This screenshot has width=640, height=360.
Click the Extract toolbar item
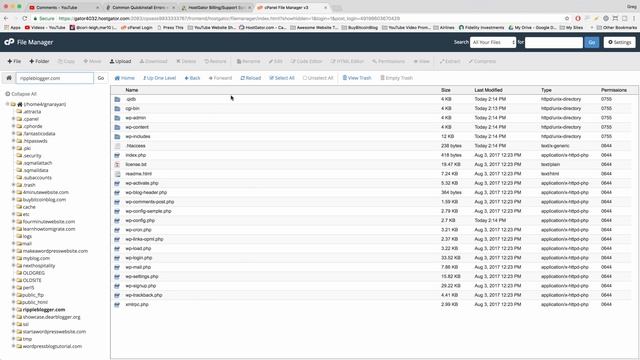[450, 61]
